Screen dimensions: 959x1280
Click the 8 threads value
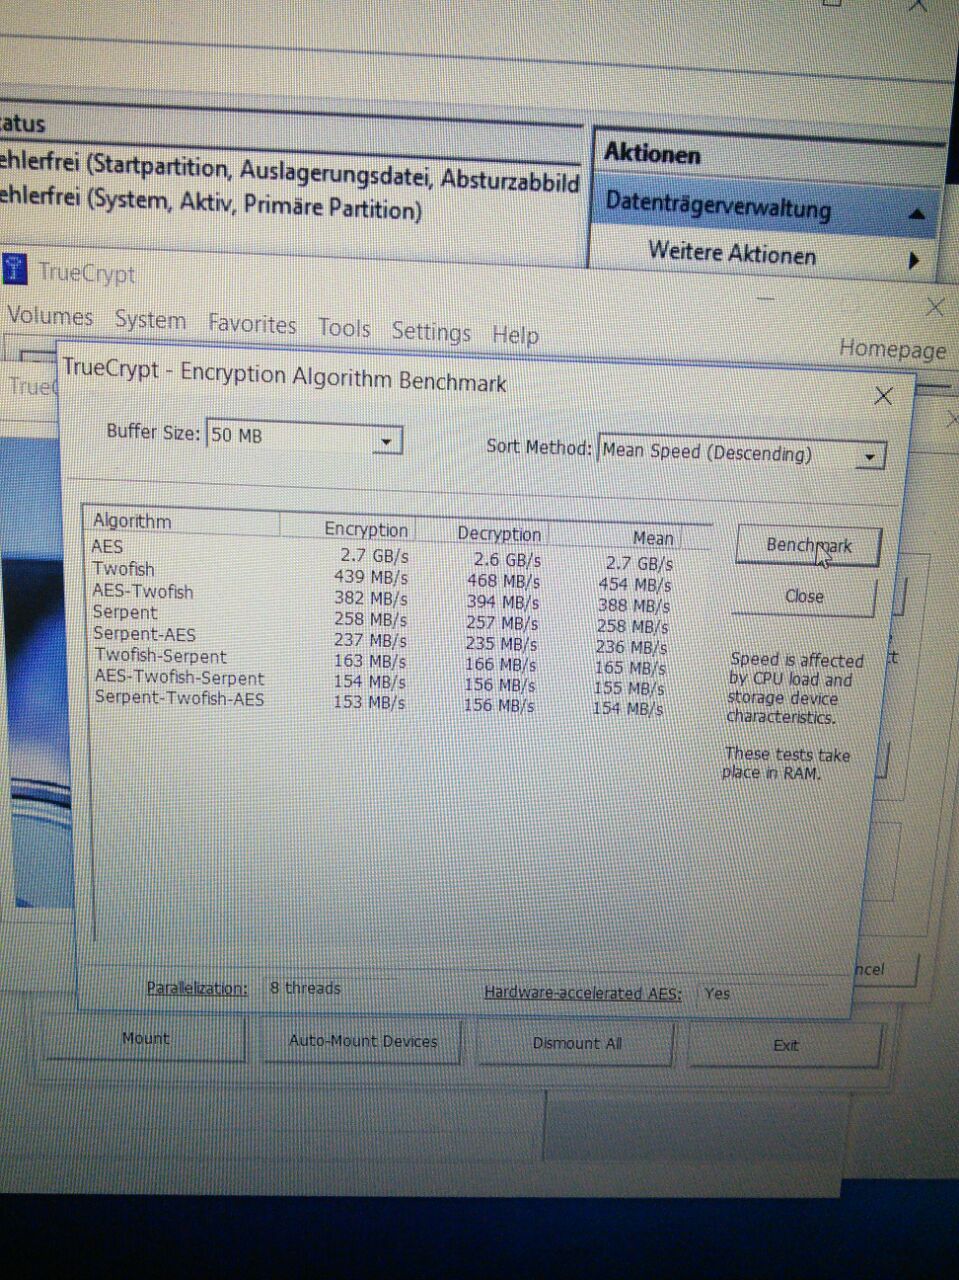[305, 988]
